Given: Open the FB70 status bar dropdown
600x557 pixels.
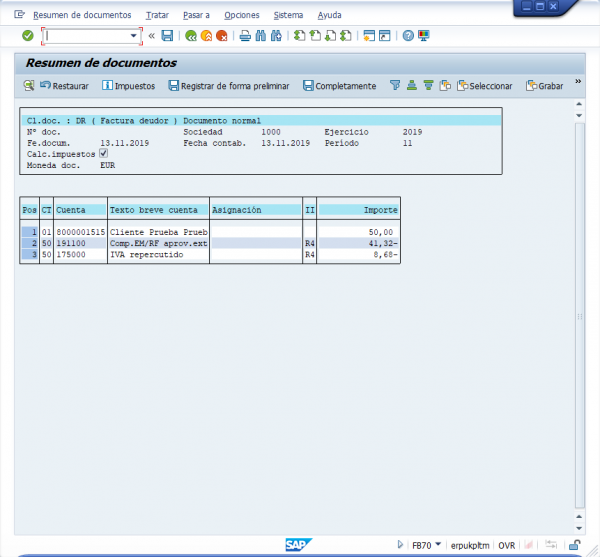Looking at the screenshot, I should pos(439,544).
